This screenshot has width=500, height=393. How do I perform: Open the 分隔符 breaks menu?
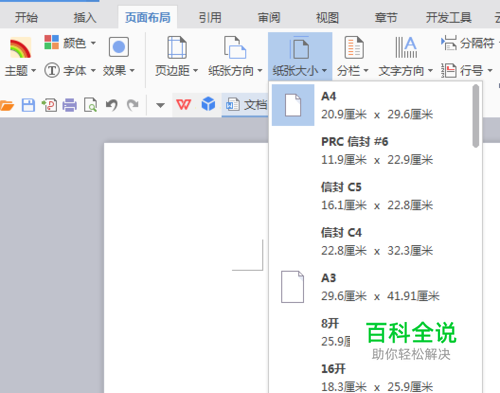pyautogui.click(x=470, y=43)
